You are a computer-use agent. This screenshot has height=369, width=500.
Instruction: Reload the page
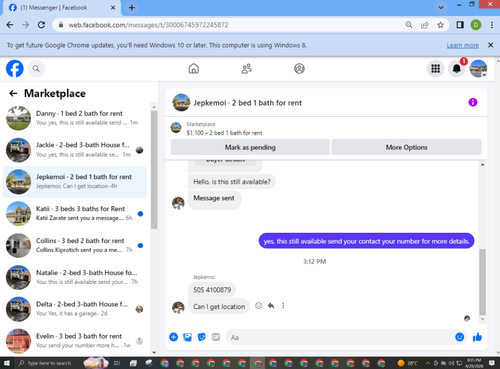click(41, 25)
